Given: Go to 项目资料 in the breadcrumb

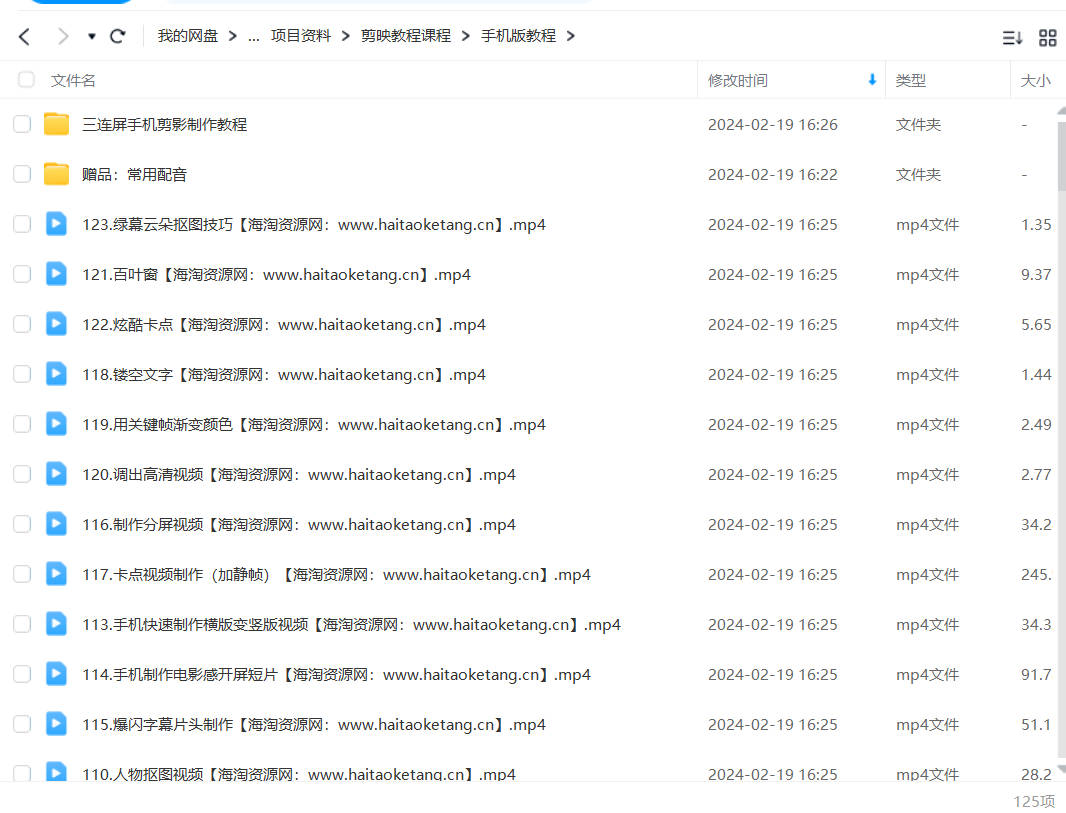Looking at the screenshot, I should (x=300, y=36).
